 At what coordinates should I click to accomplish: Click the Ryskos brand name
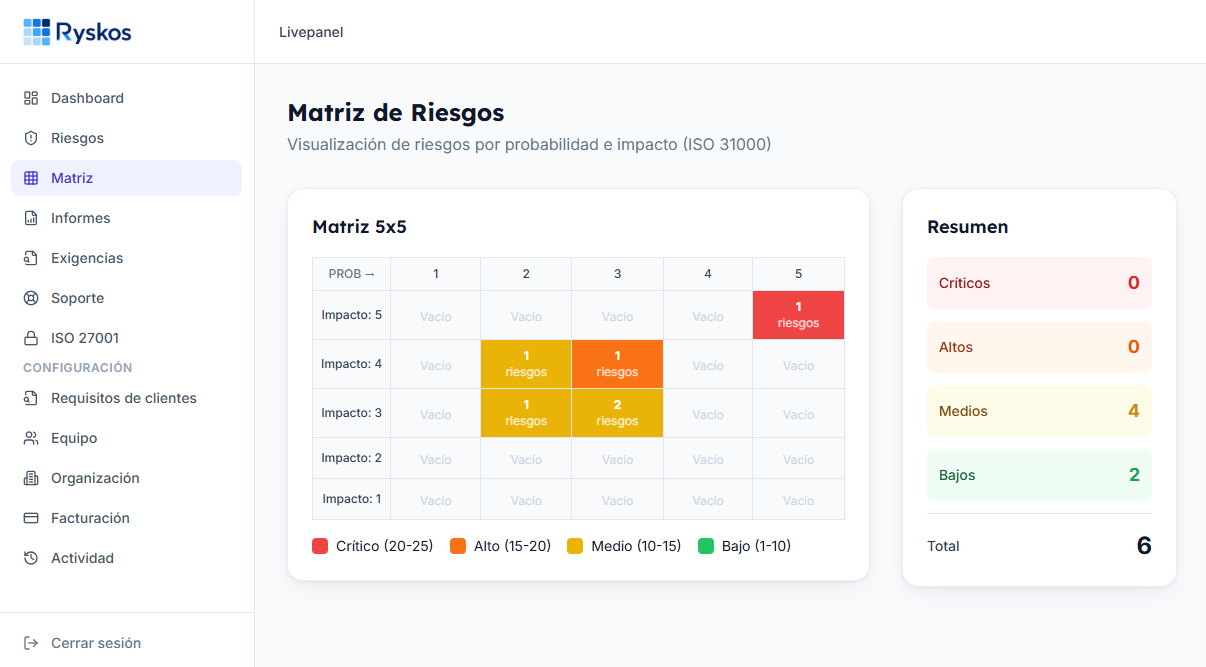tap(94, 33)
